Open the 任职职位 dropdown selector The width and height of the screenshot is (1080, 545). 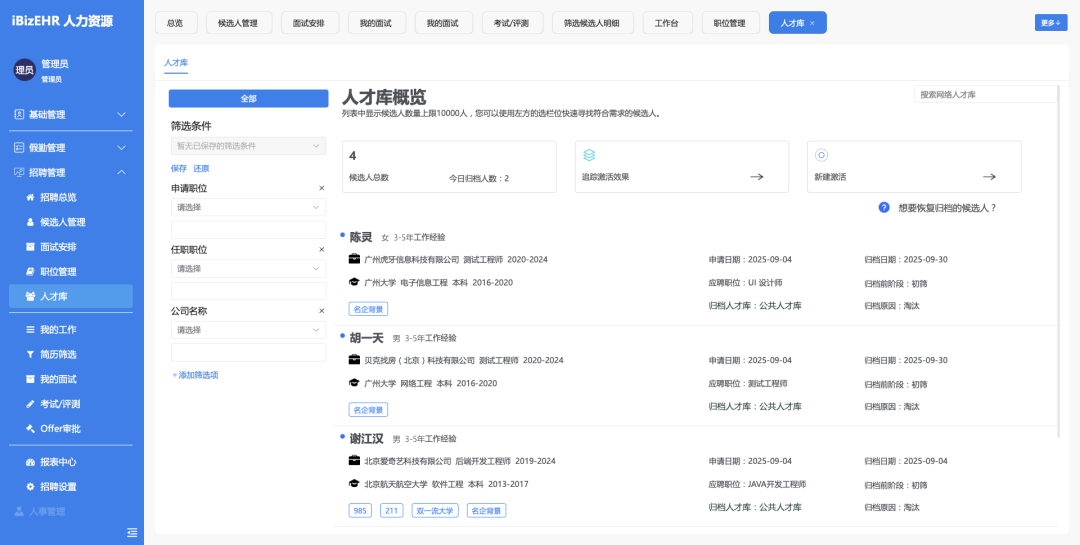click(x=248, y=269)
